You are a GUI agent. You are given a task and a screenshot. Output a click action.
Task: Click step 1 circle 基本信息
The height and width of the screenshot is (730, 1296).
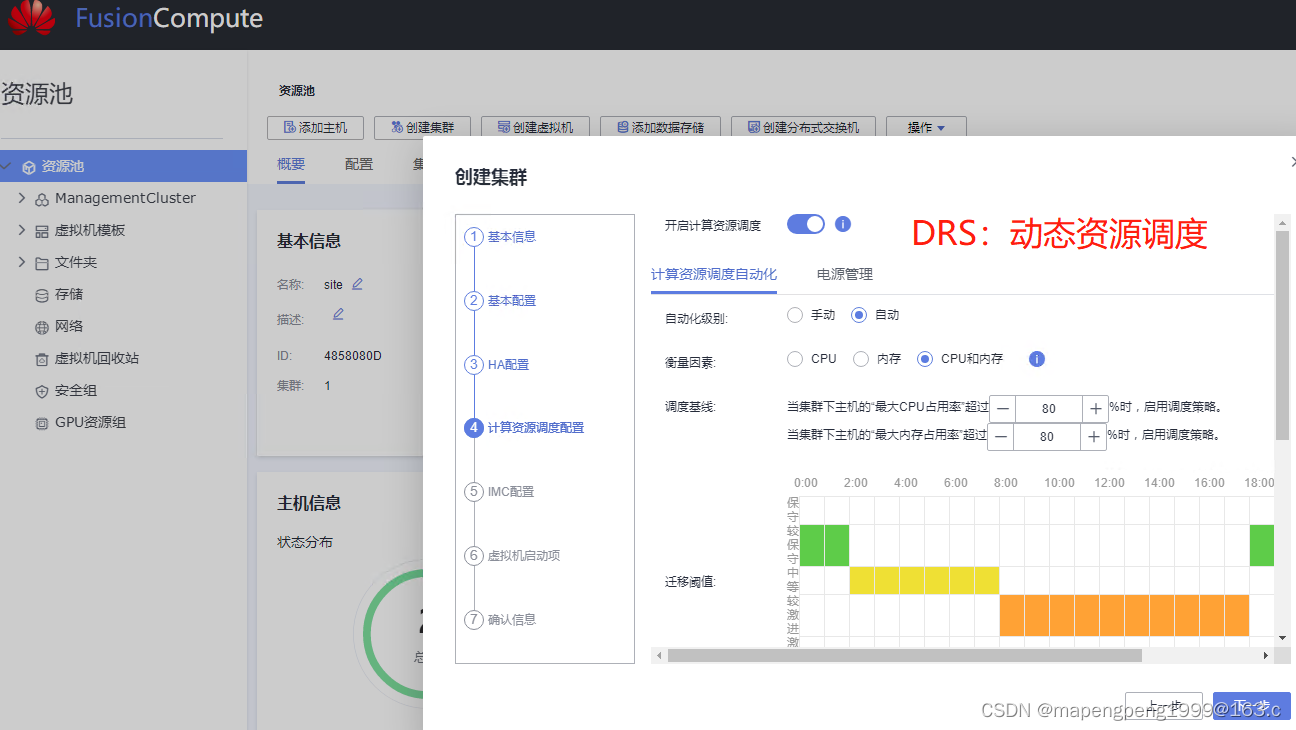474,237
